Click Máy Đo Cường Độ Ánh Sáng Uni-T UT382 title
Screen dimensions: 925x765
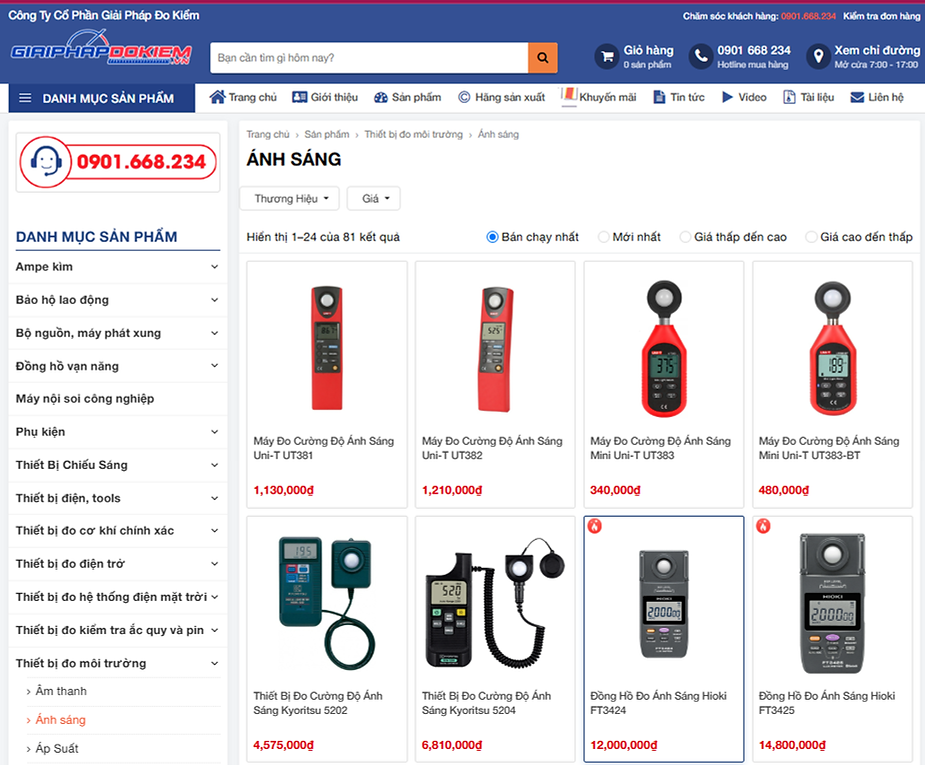(x=492, y=448)
